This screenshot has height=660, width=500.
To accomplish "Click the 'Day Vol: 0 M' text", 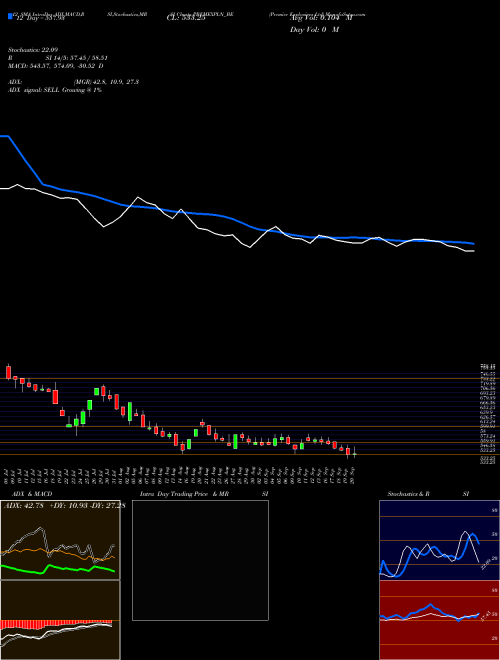I will click(314, 30).
